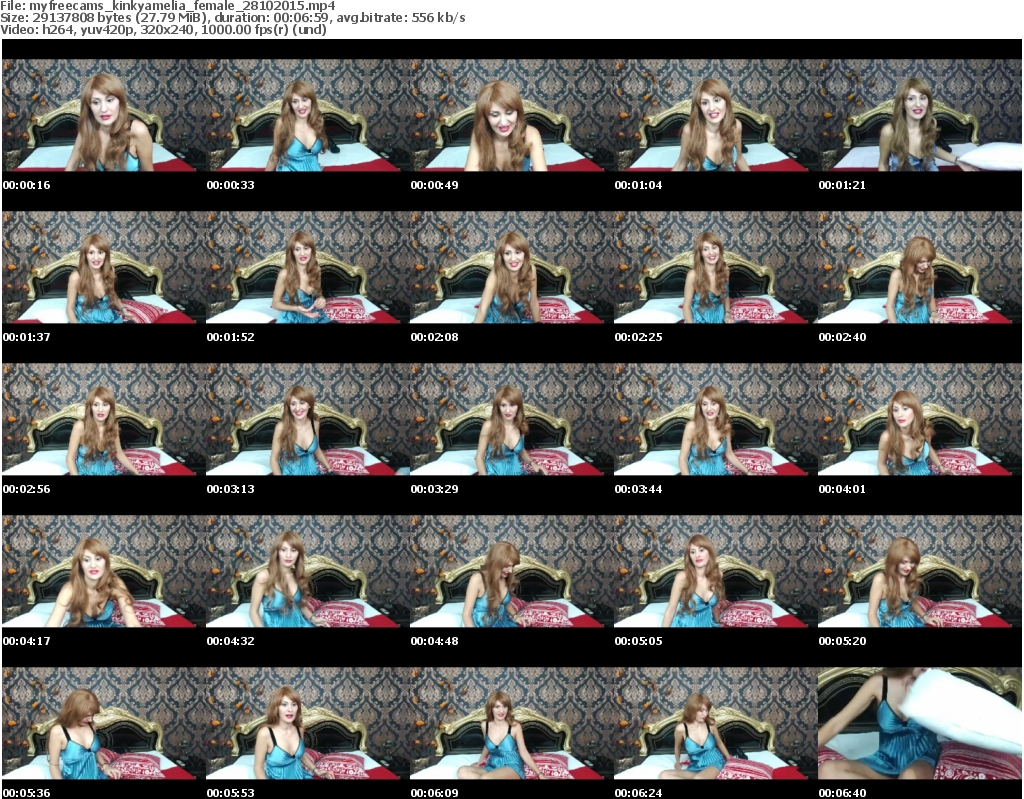This screenshot has height=799, width=1024.
Task: Open the frame captured at 00:02:08
Action: pyautogui.click(x=512, y=267)
